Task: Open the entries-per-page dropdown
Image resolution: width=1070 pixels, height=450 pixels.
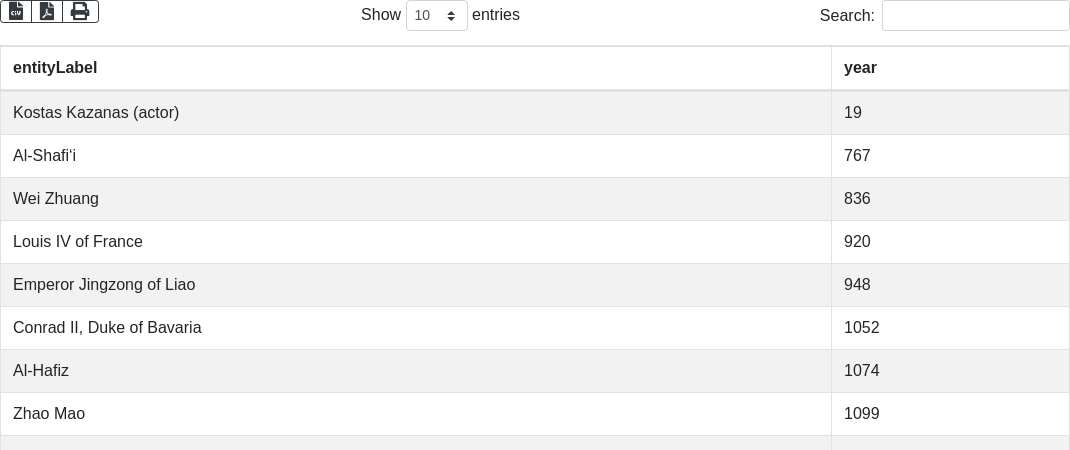Action: 436,16
